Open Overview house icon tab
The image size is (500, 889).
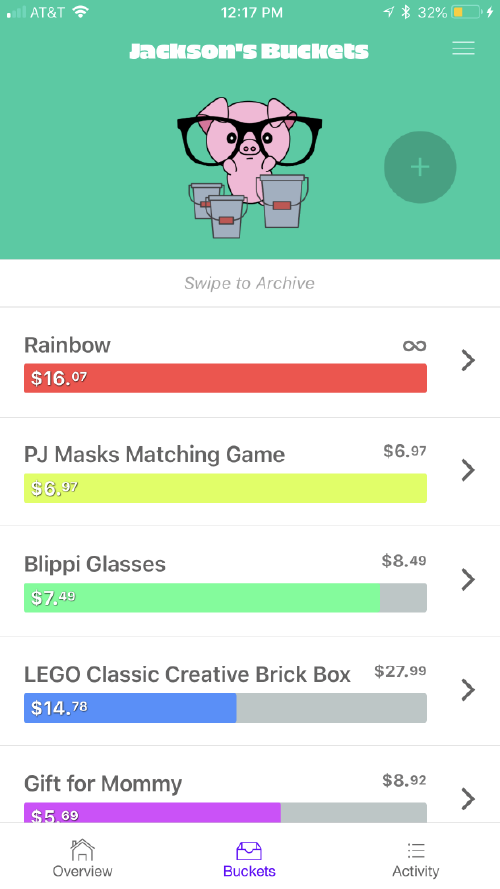point(82,858)
